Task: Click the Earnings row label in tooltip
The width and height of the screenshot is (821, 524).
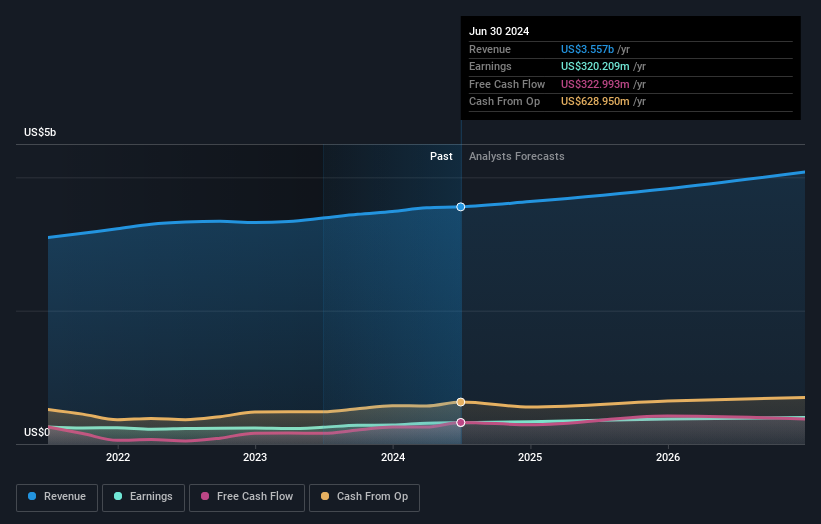Action: (490, 66)
